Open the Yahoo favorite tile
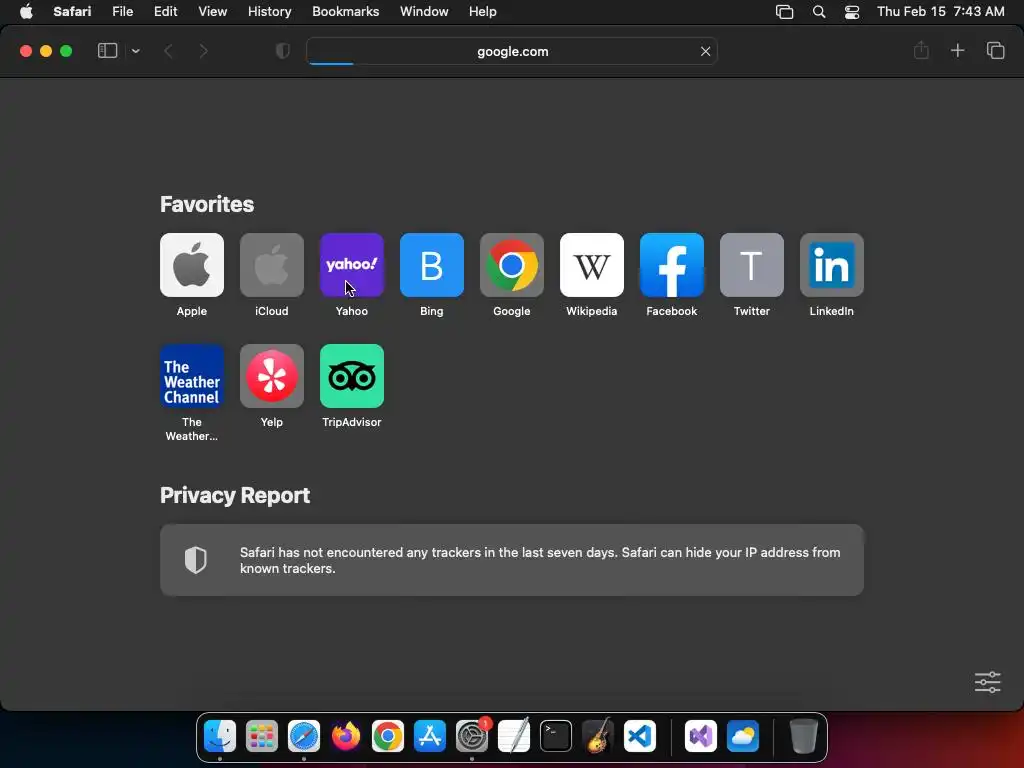The width and height of the screenshot is (1024, 768). 351,265
